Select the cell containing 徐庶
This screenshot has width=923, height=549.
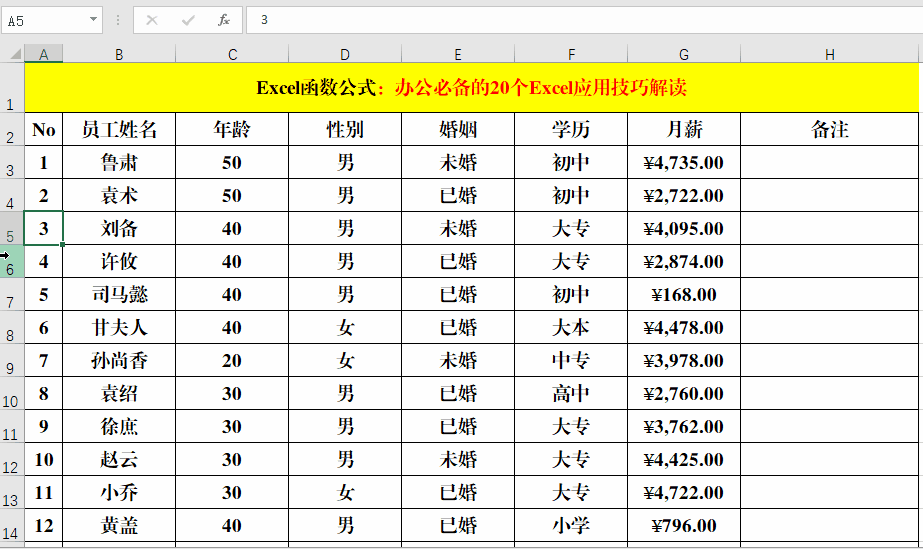[x=119, y=425]
